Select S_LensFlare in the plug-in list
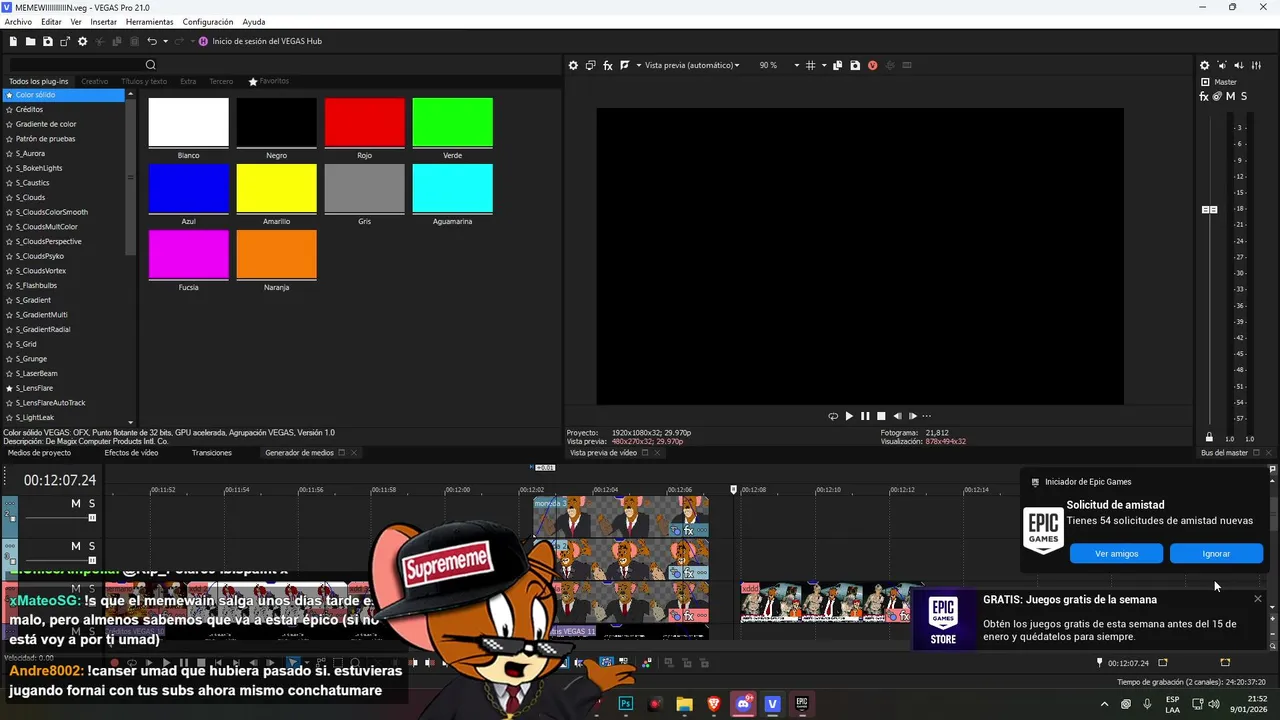Image resolution: width=1280 pixels, height=720 pixels. 34,388
